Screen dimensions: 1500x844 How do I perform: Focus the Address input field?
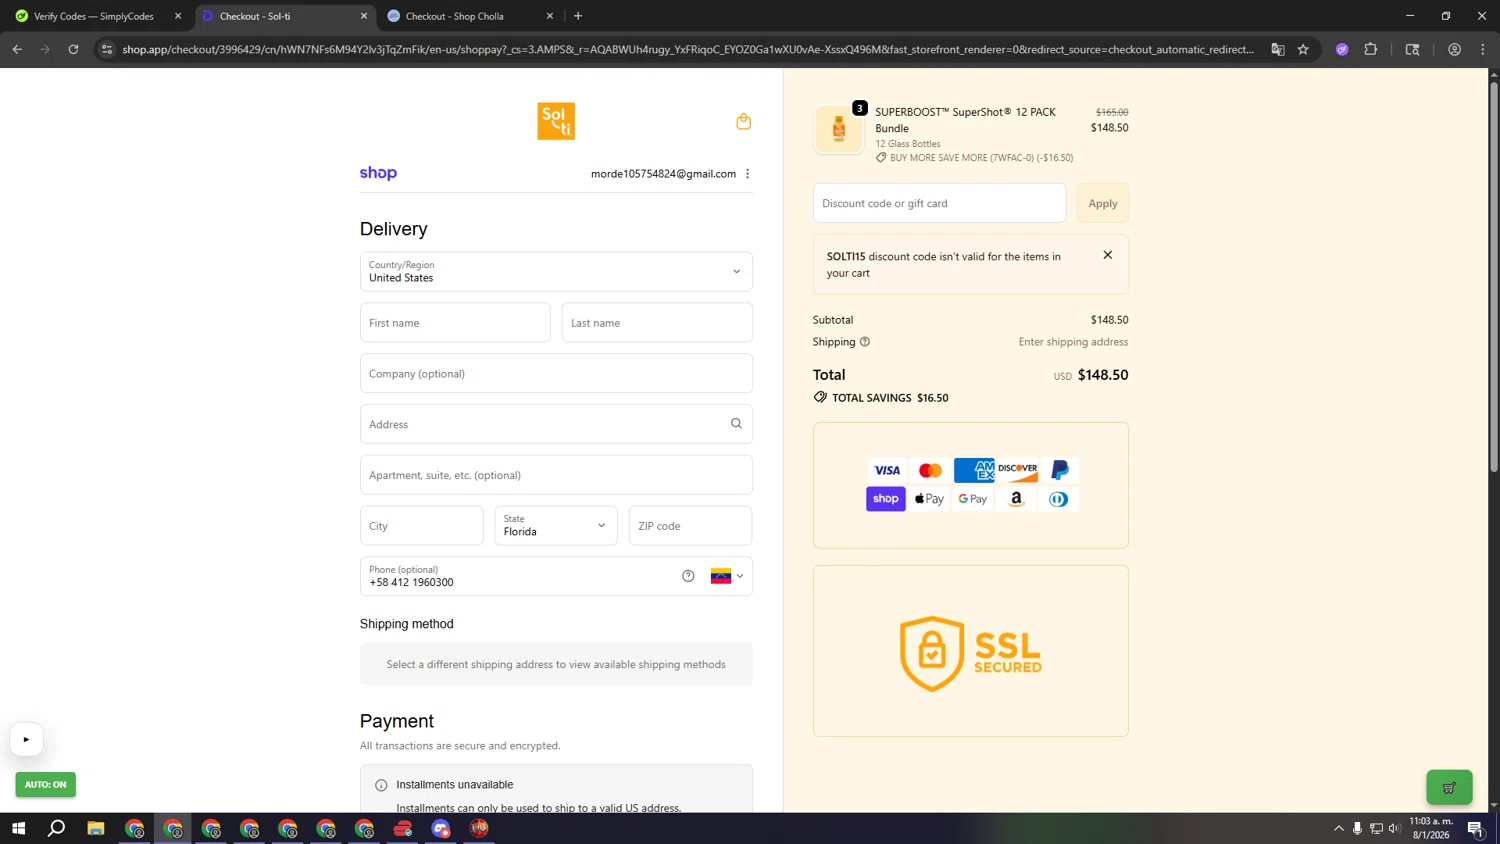[x=543, y=424]
